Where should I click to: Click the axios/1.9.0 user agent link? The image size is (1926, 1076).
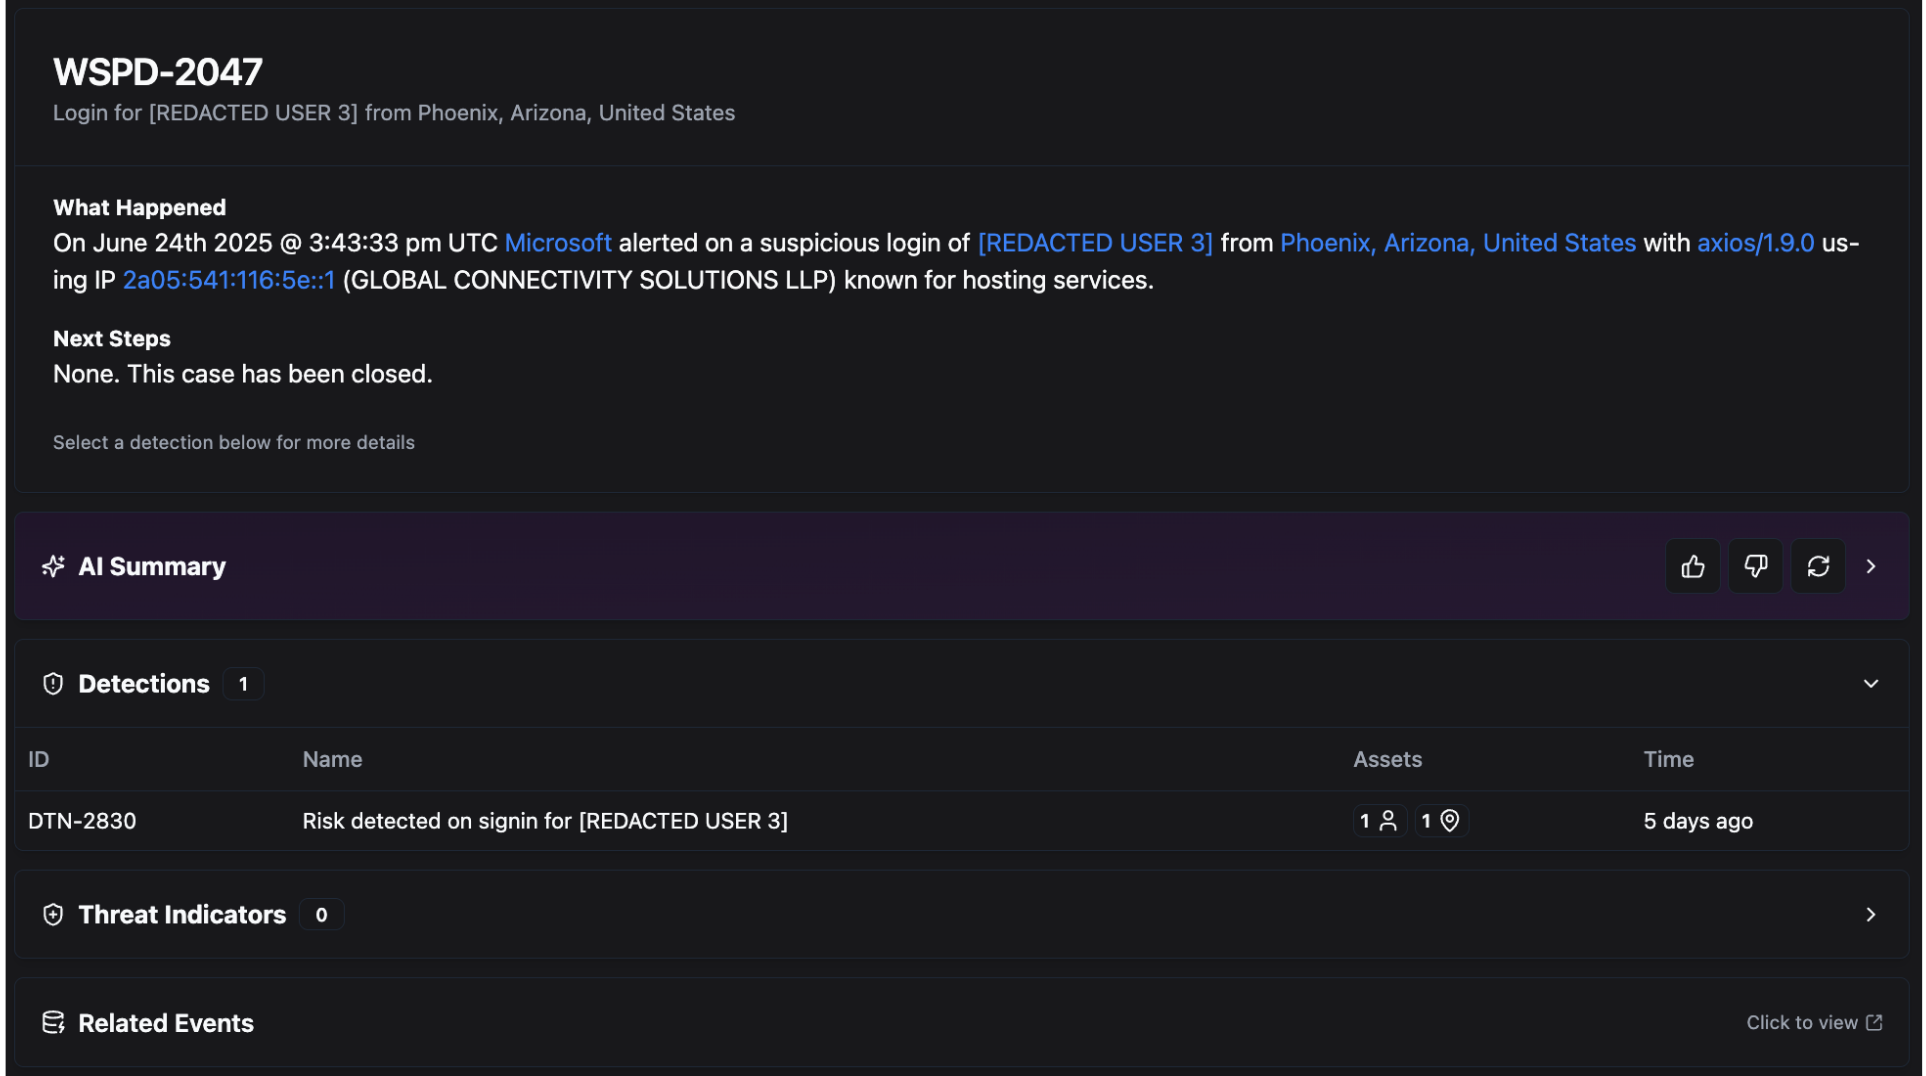(1754, 243)
